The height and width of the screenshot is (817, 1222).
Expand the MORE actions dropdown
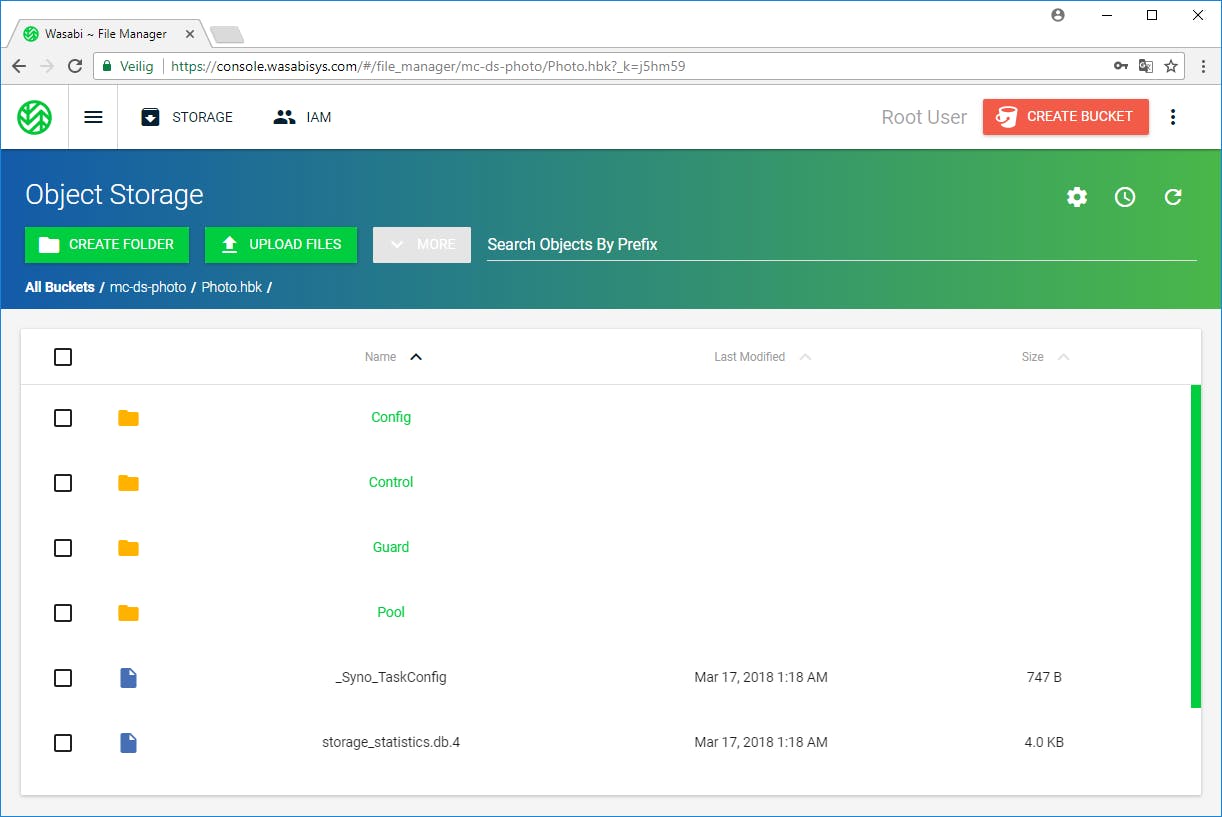(x=421, y=244)
